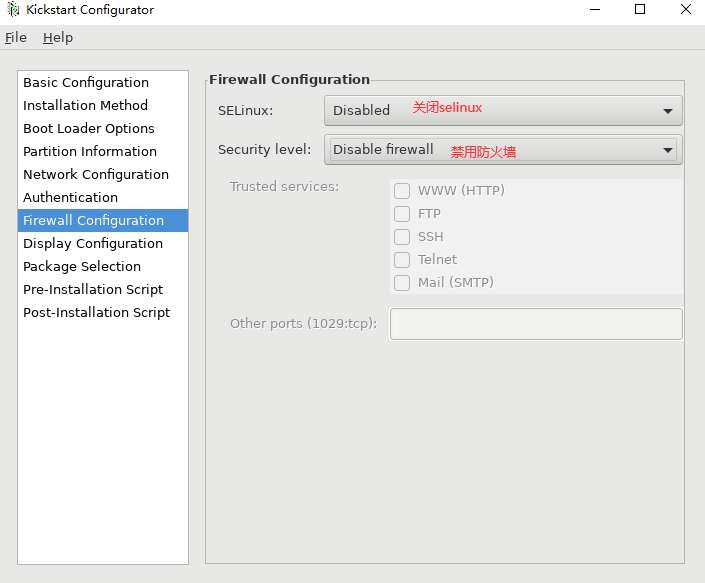
Task: Expand the Security level dropdown
Action: click(x=503, y=150)
